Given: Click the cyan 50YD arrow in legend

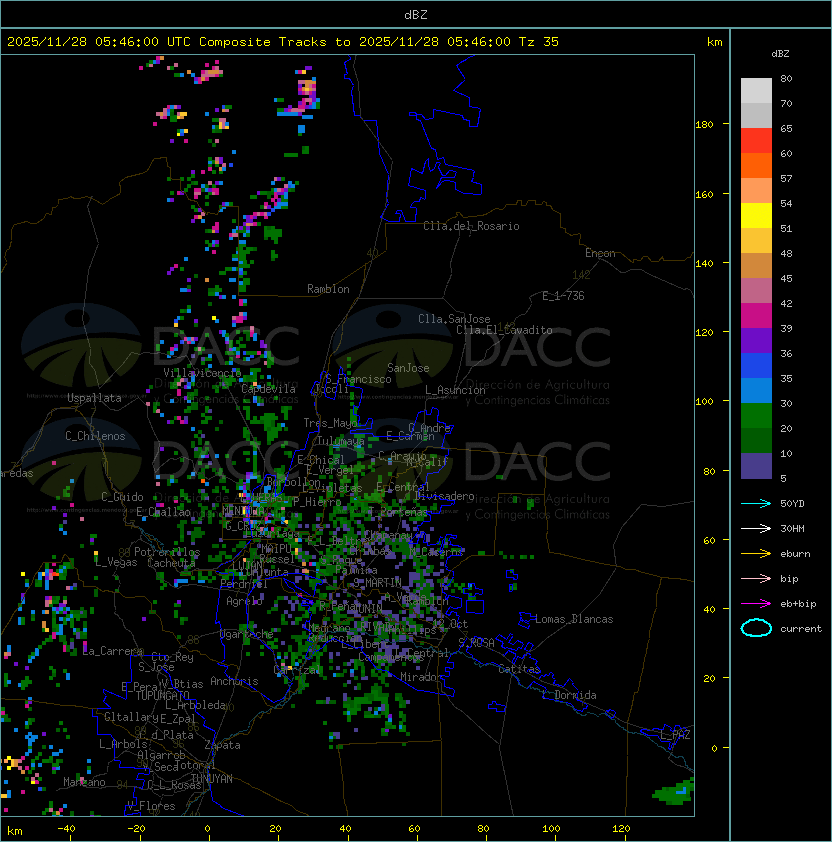Looking at the screenshot, I should [756, 503].
